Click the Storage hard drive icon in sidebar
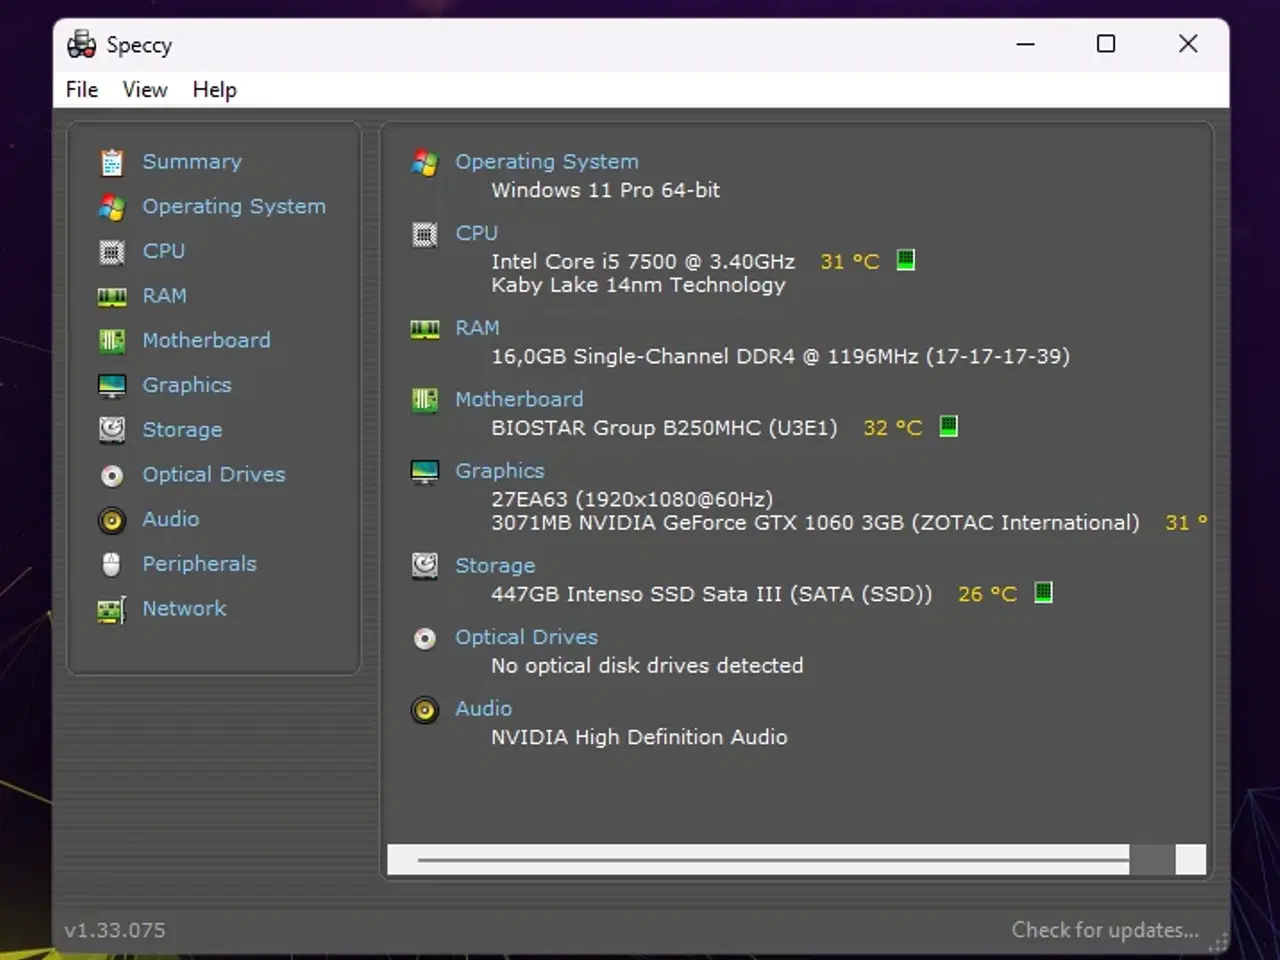1280x960 pixels. (x=112, y=430)
